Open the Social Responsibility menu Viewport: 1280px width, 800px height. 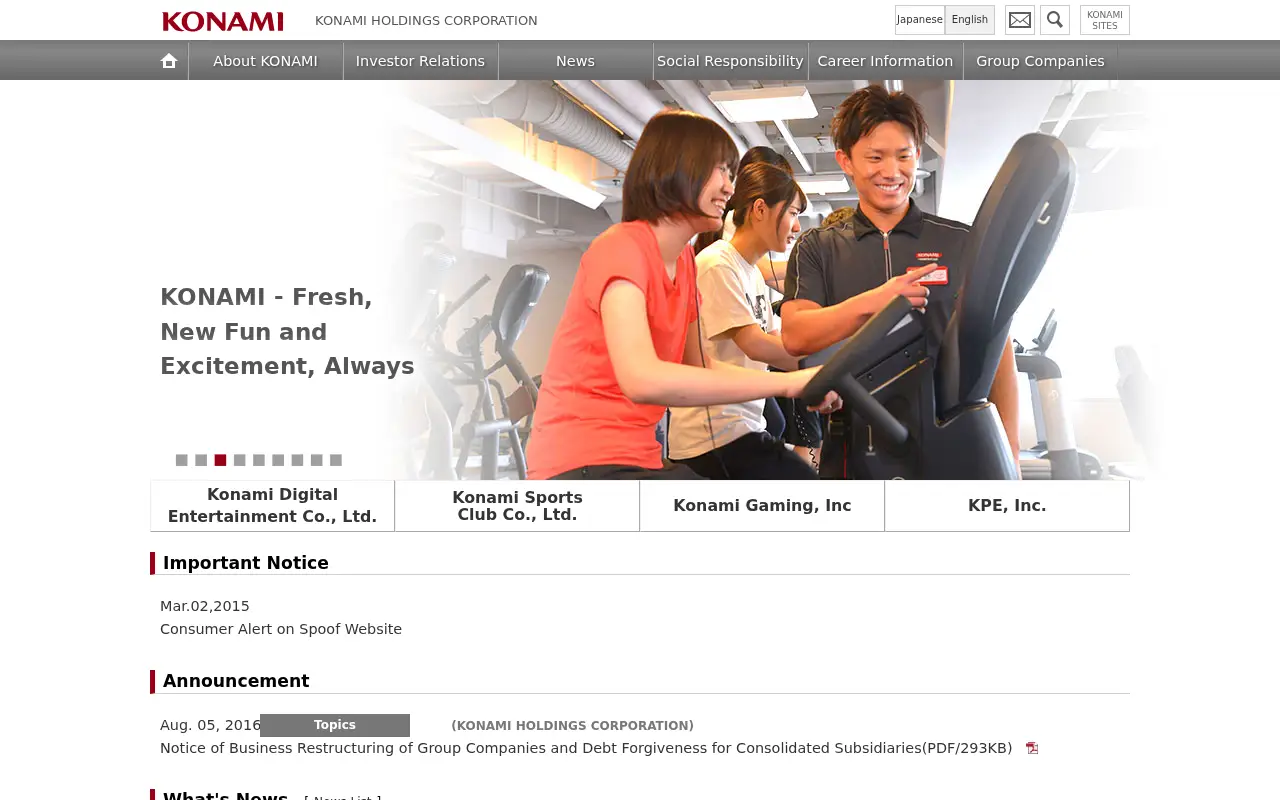pyautogui.click(x=730, y=61)
